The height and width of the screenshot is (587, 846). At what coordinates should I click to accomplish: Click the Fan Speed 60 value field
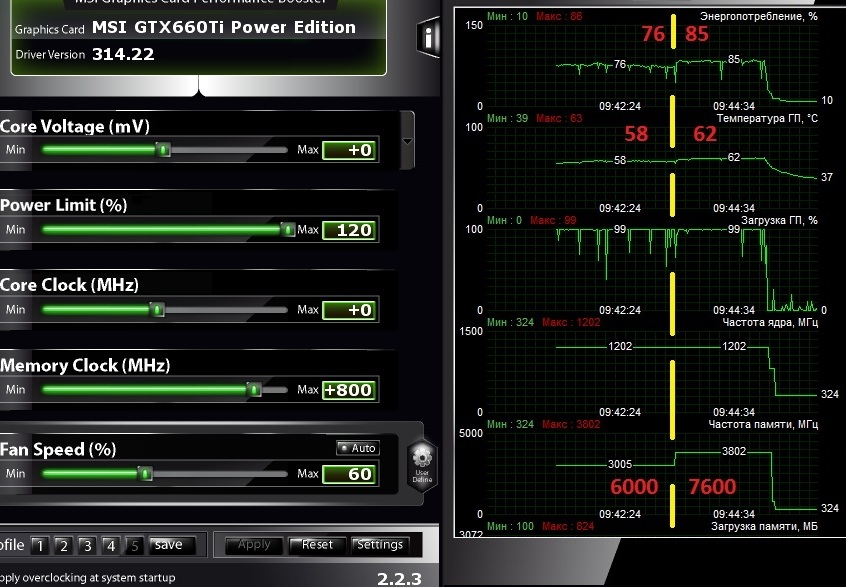pos(350,474)
